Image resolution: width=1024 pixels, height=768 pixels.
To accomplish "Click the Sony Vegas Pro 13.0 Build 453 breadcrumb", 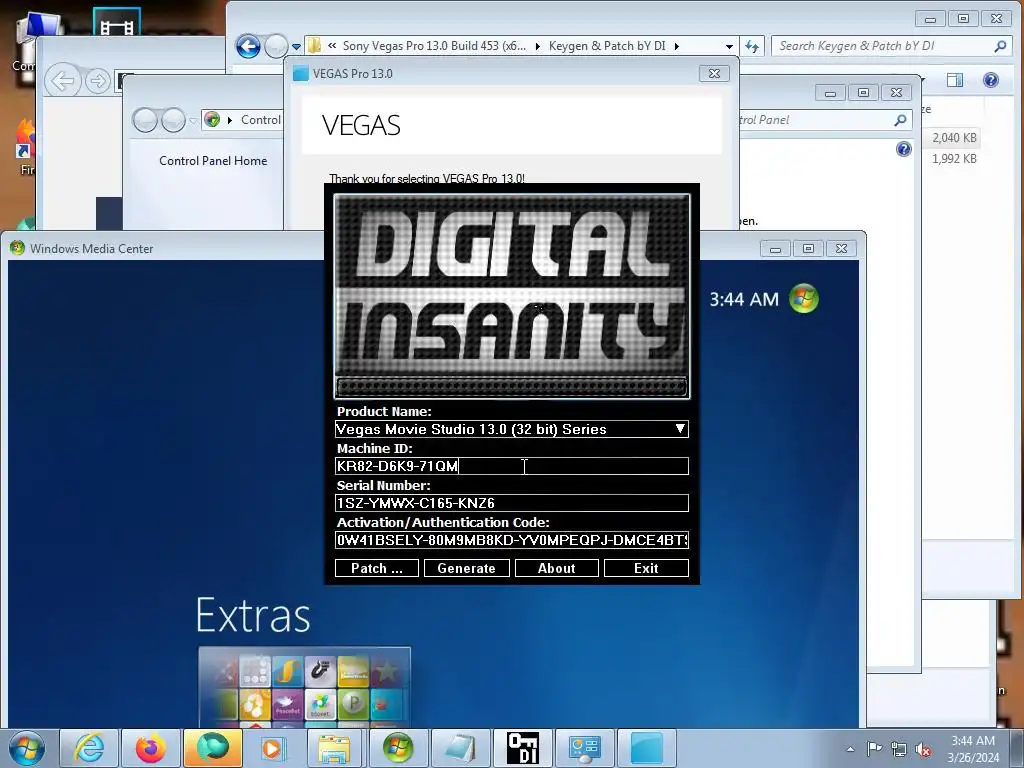I will (434, 46).
